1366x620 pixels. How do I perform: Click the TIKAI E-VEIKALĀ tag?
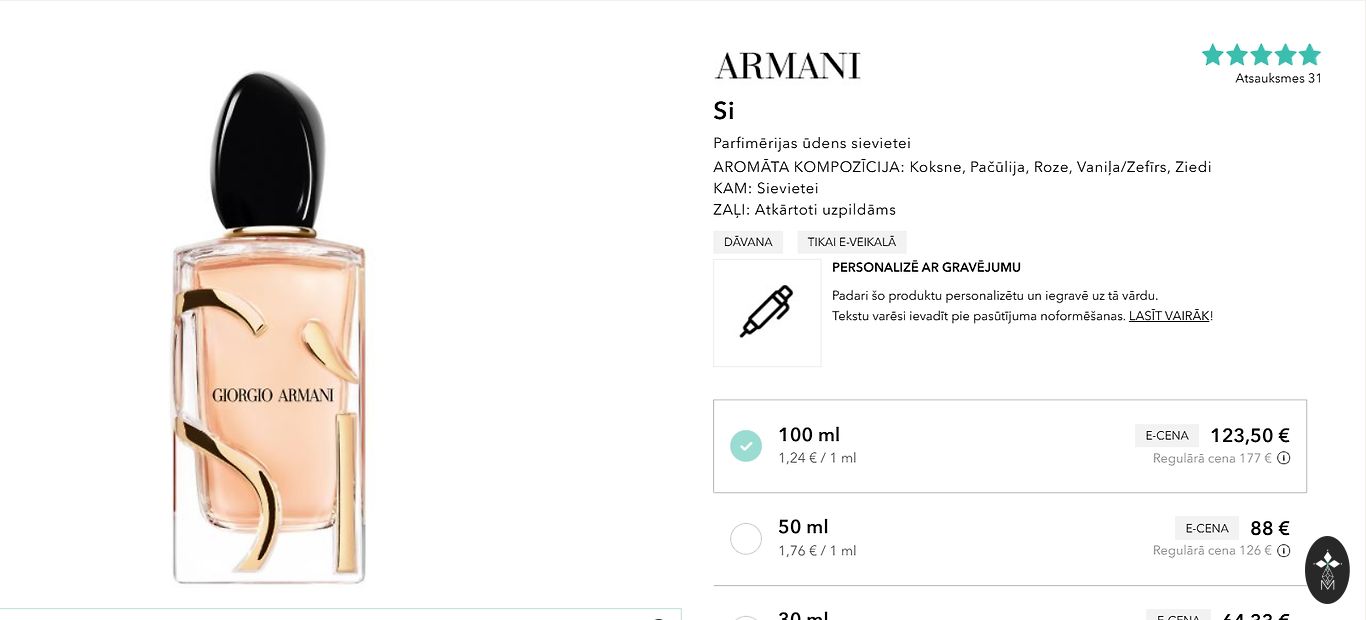click(852, 242)
